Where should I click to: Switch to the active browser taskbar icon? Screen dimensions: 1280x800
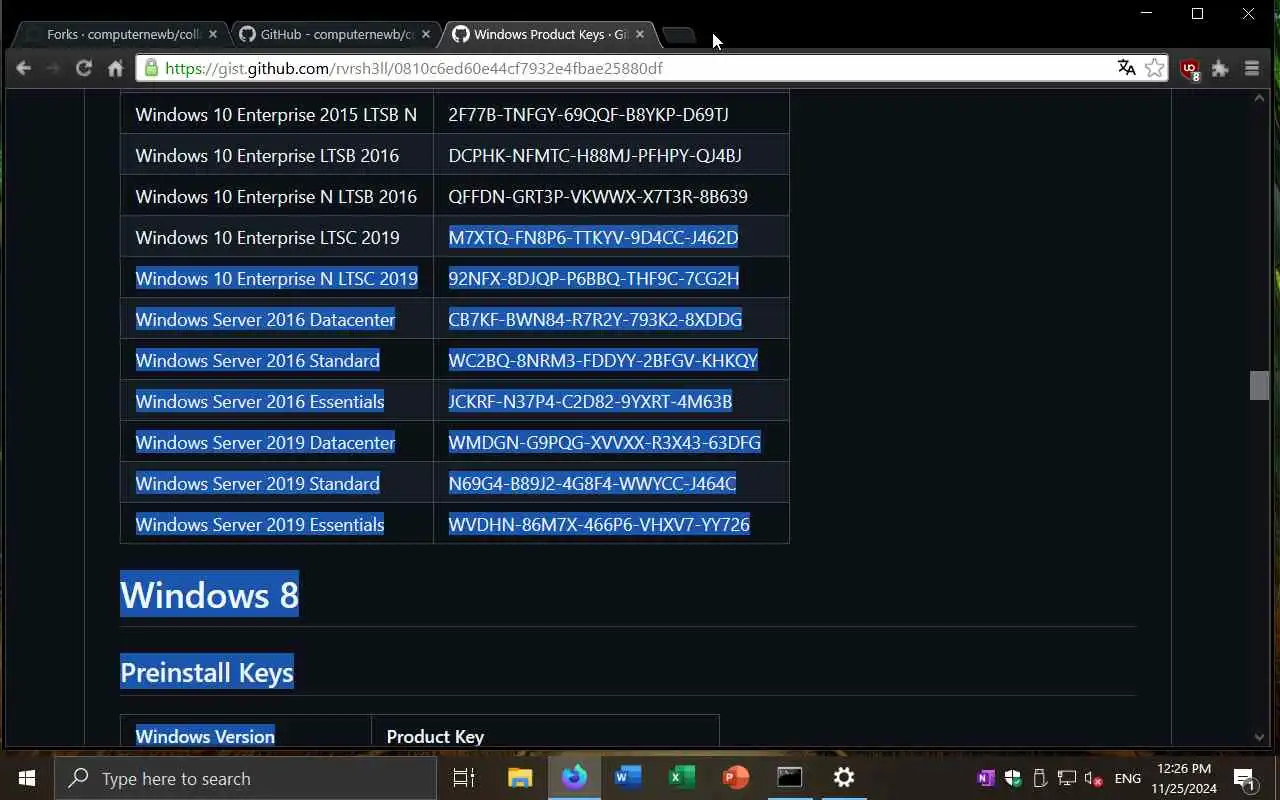(x=574, y=778)
